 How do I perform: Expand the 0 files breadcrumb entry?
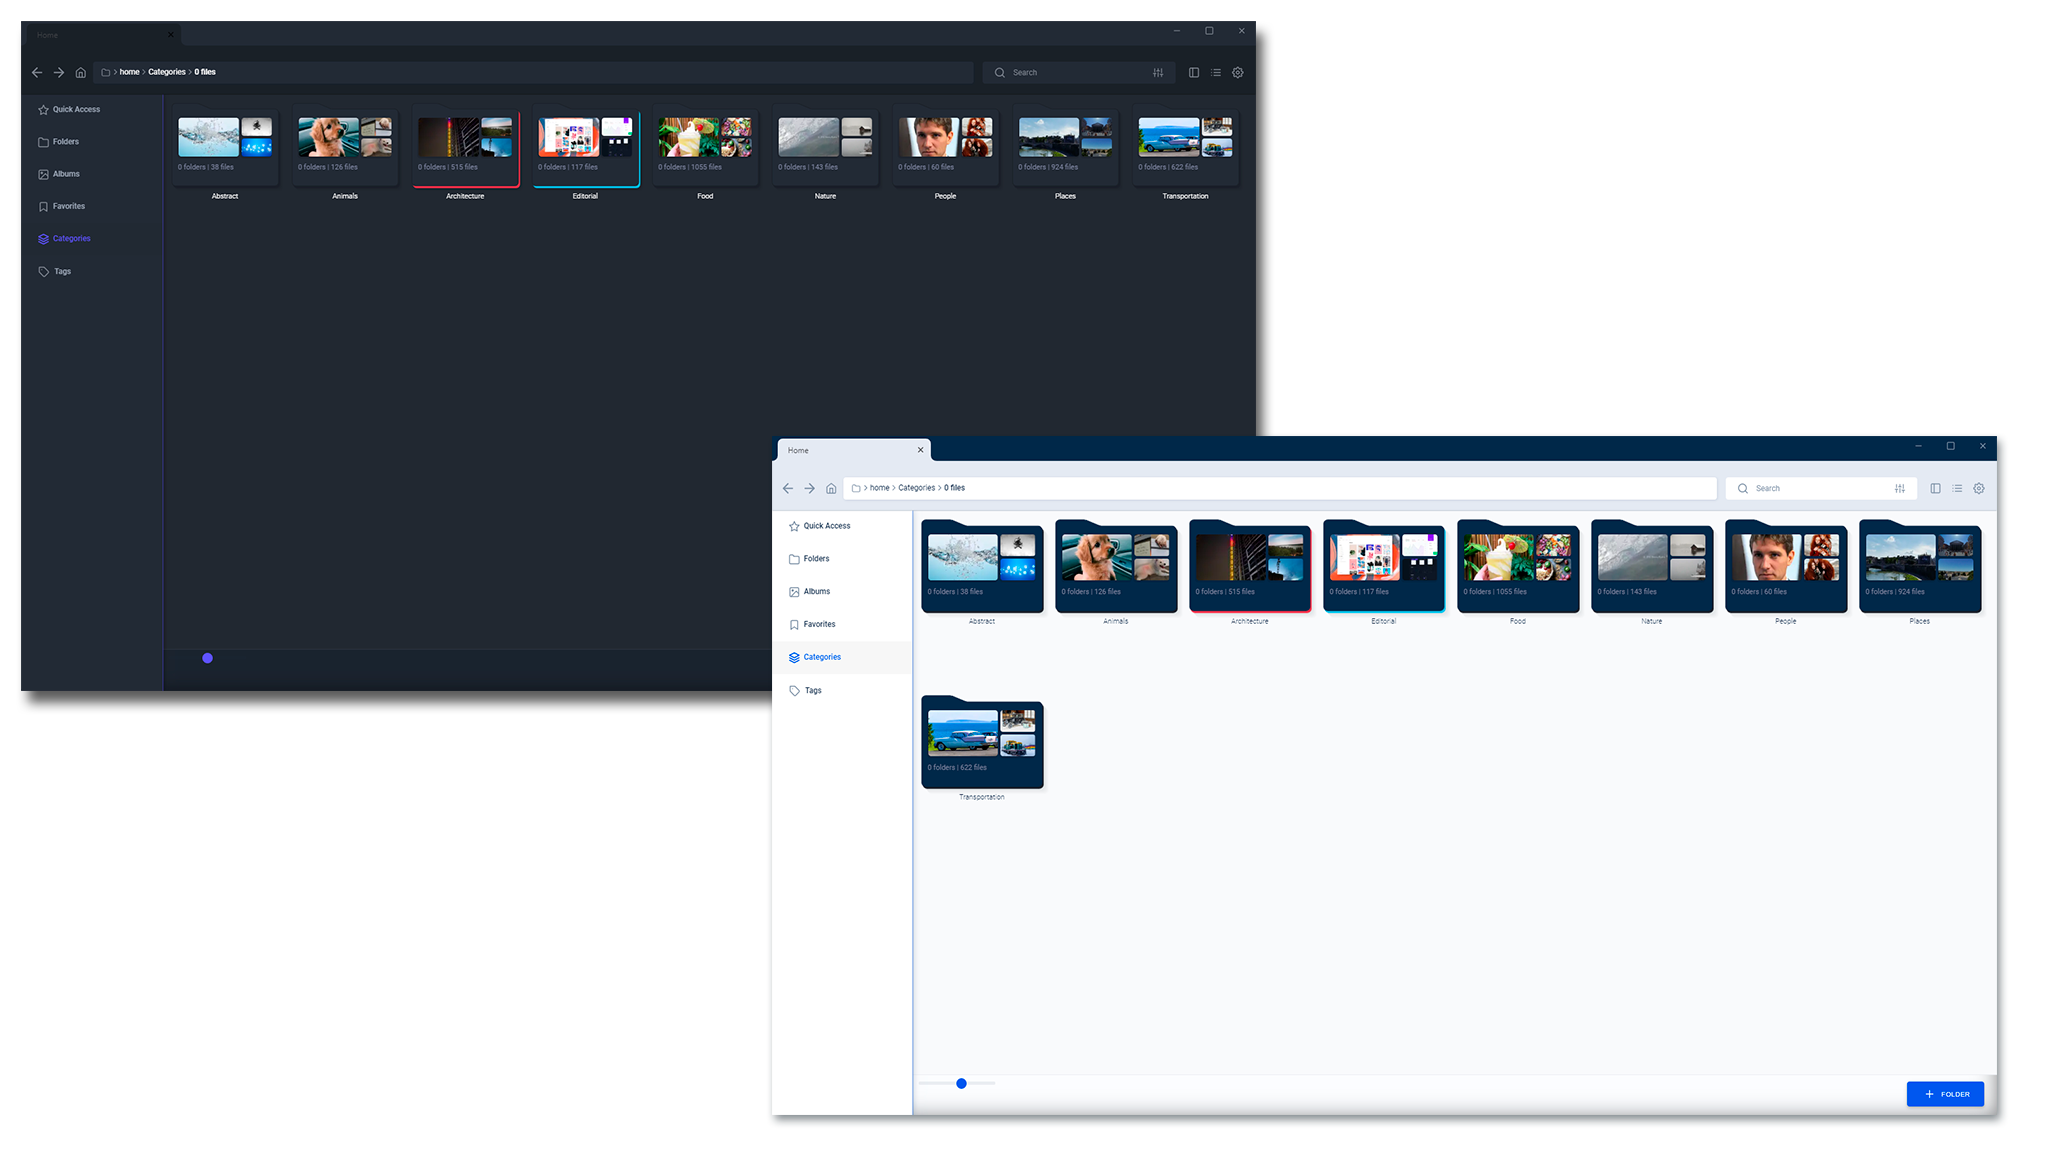point(954,488)
